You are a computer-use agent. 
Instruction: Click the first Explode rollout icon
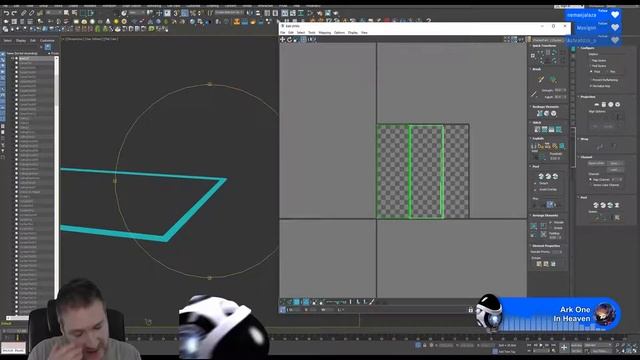pos(533,147)
